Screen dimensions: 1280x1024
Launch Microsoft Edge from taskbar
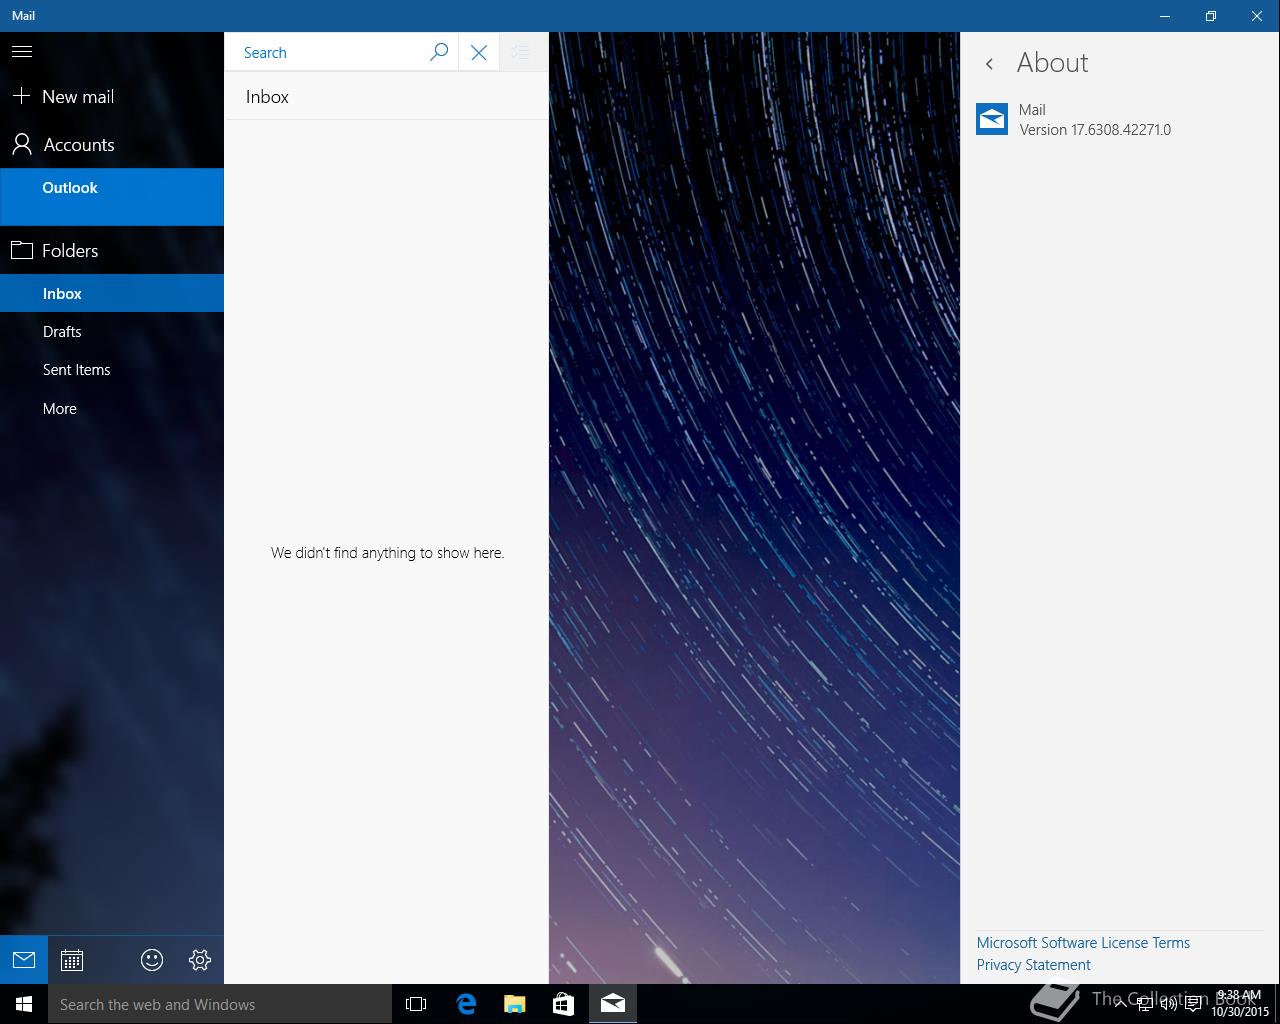(x=466, y=1004)
